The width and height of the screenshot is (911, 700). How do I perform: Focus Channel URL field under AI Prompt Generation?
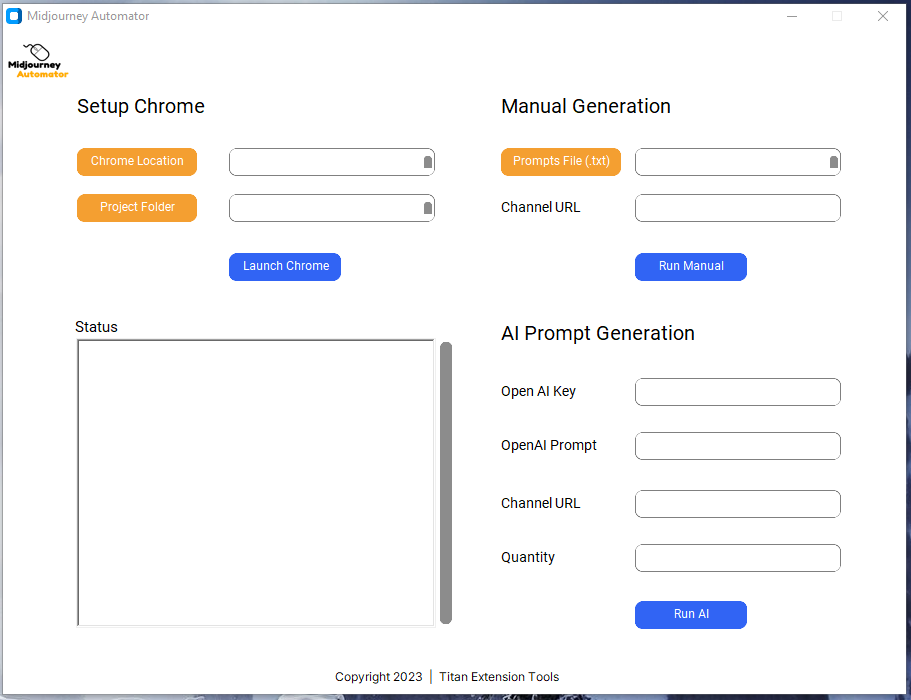pyautogui.click(x=738, y=504)
